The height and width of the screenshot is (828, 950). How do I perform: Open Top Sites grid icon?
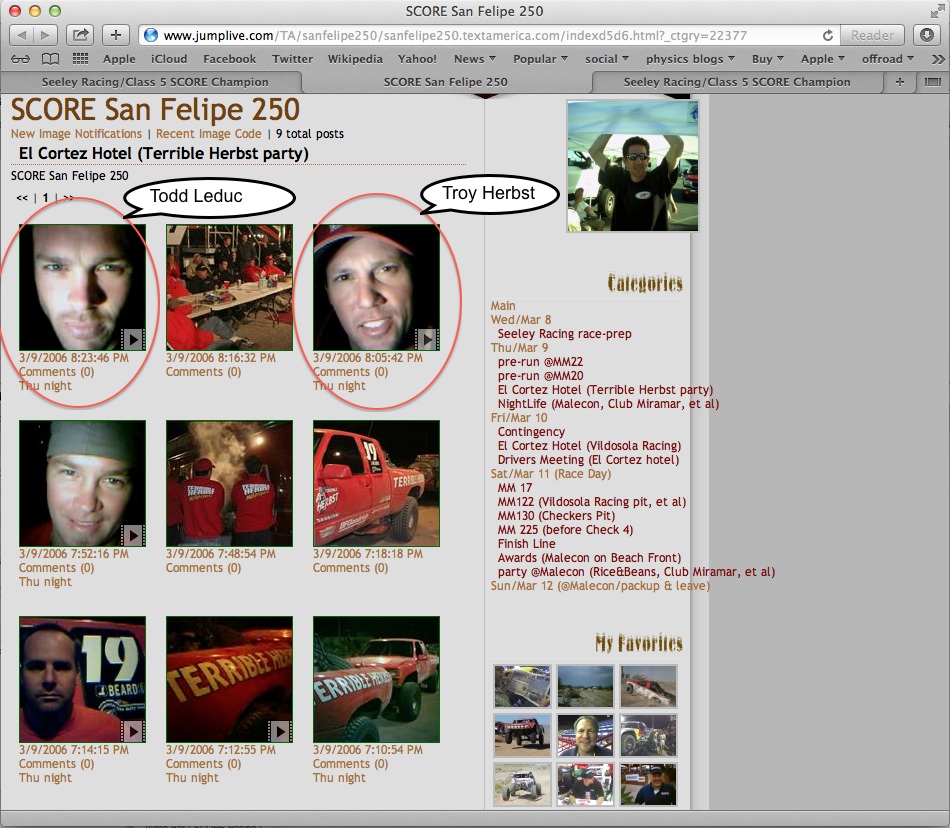(80, 59)
